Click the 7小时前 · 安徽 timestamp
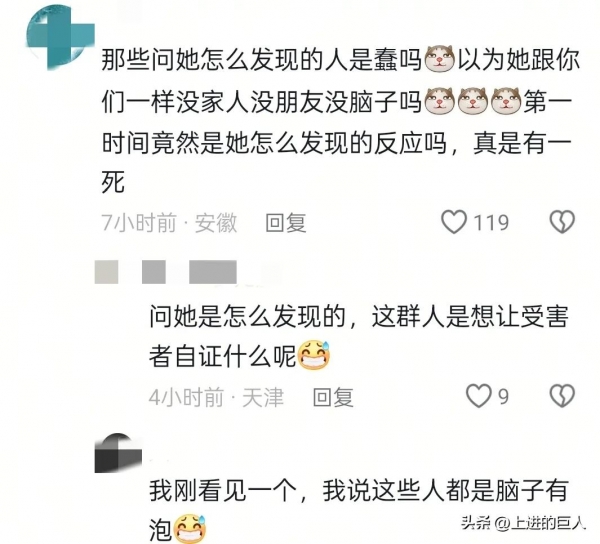Viewport: 600px width, 544px height. click(x=169, y=223)
